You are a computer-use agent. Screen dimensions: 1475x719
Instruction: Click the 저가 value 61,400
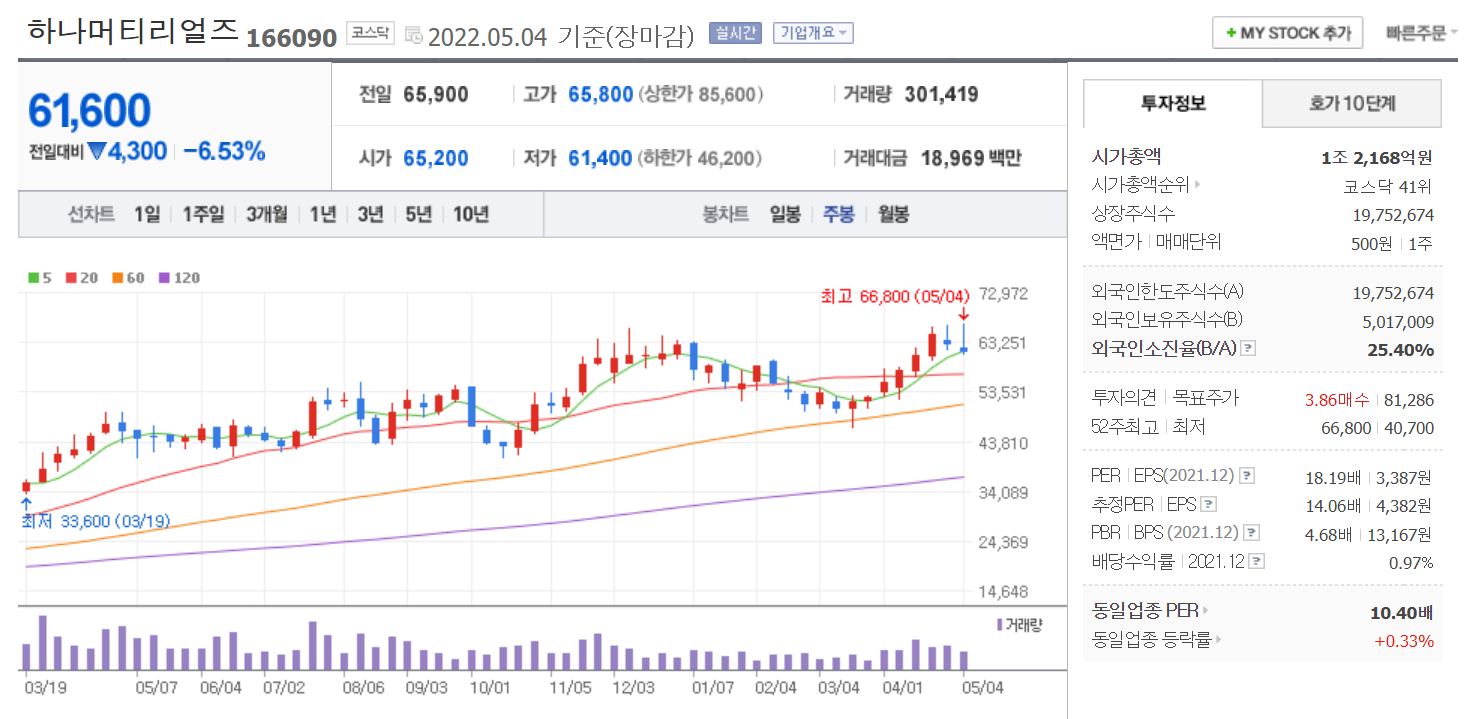[x=600, y=158]
